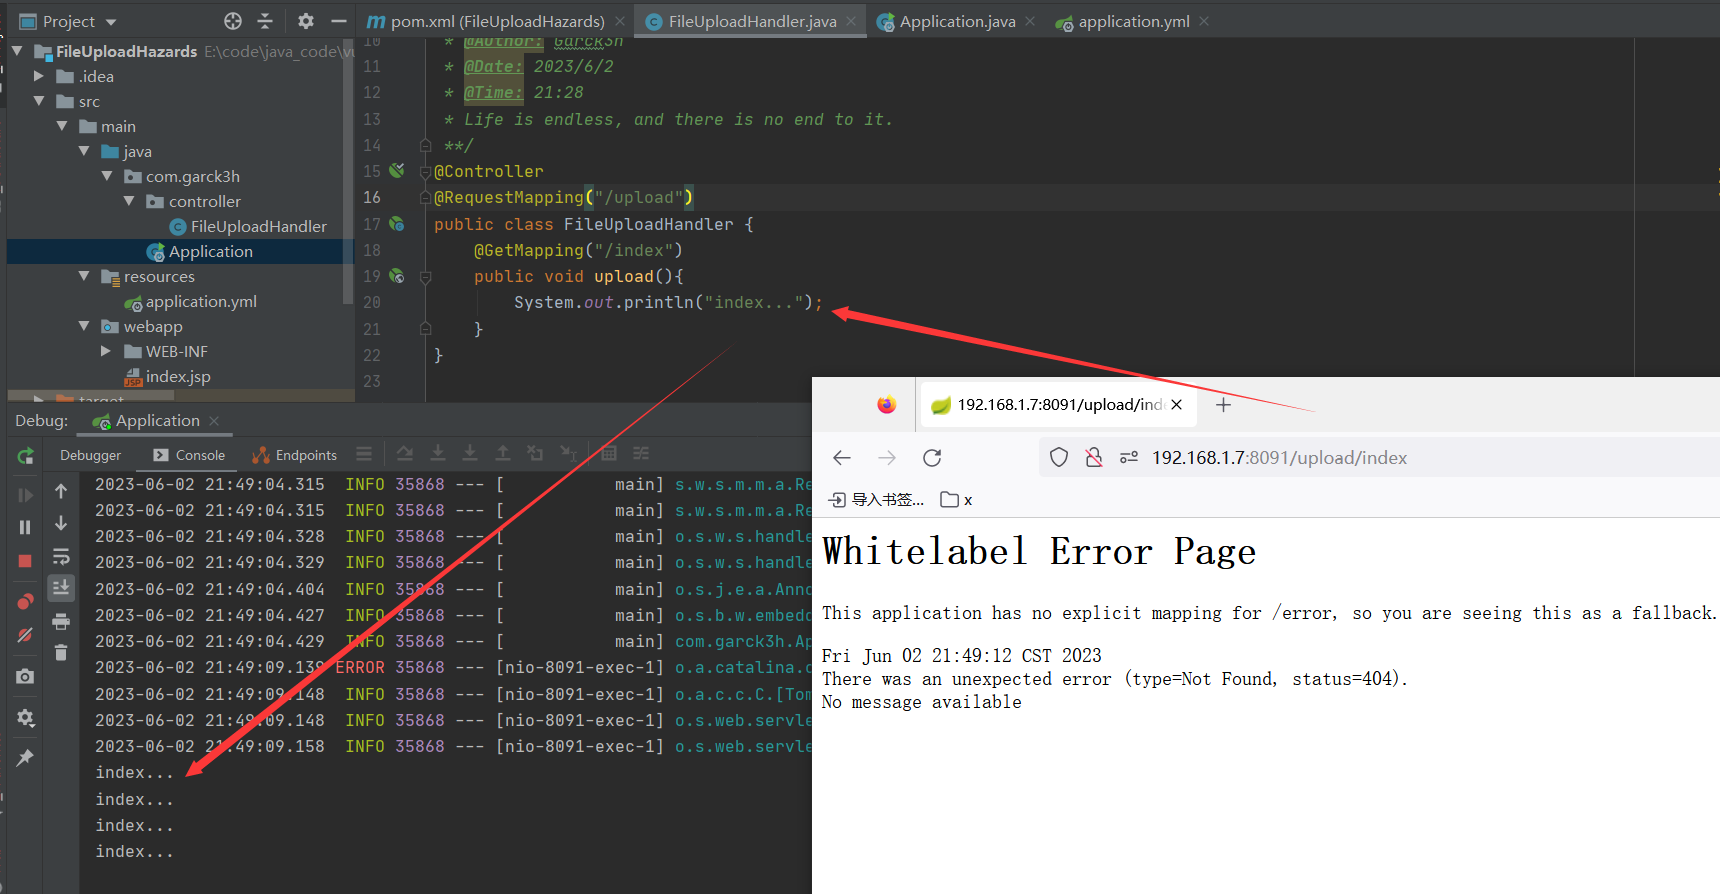Click the browser shield tracking protection icon

click(1059, 458)
